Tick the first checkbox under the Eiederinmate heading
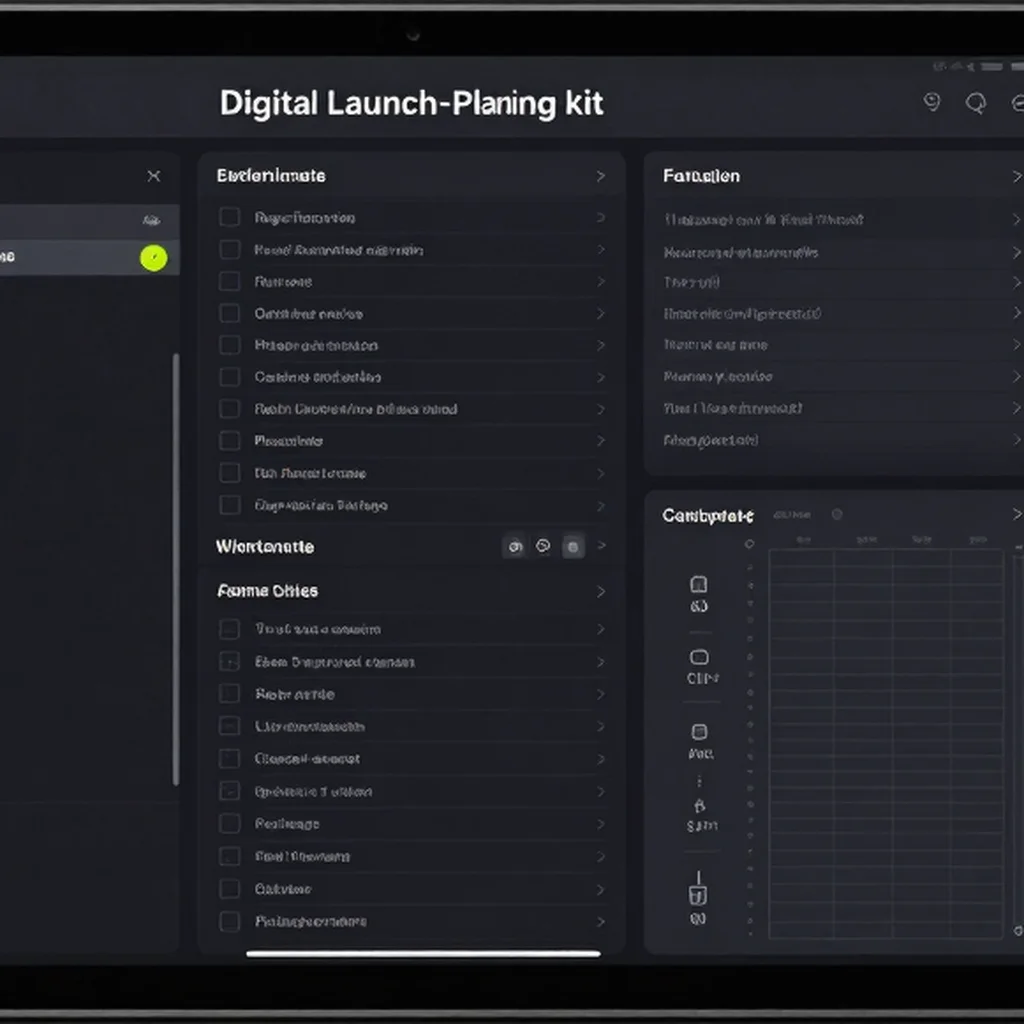The image size is (1024, 1024). tap(229, 217)
